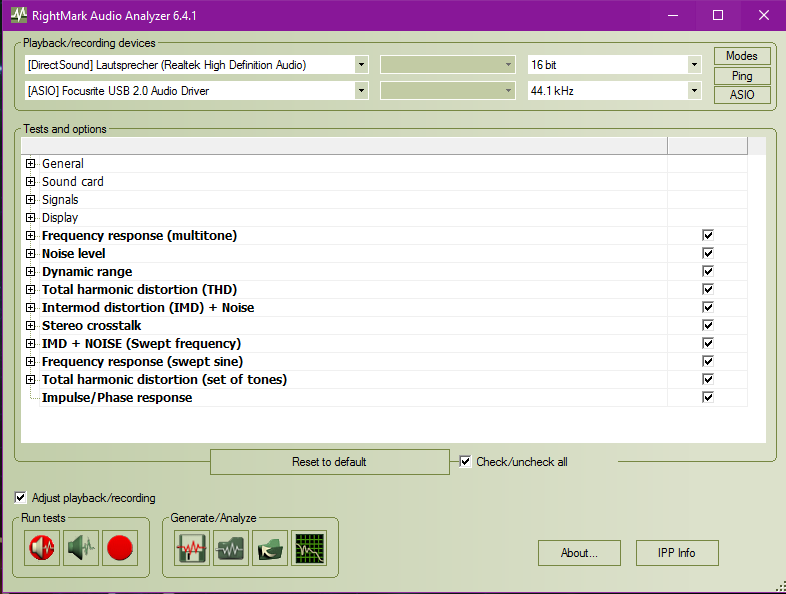The height and width of the screenshot is (594, 786).
Task: Expand the Total harmonic distortion (THD) node
Action: click(31, 290)
